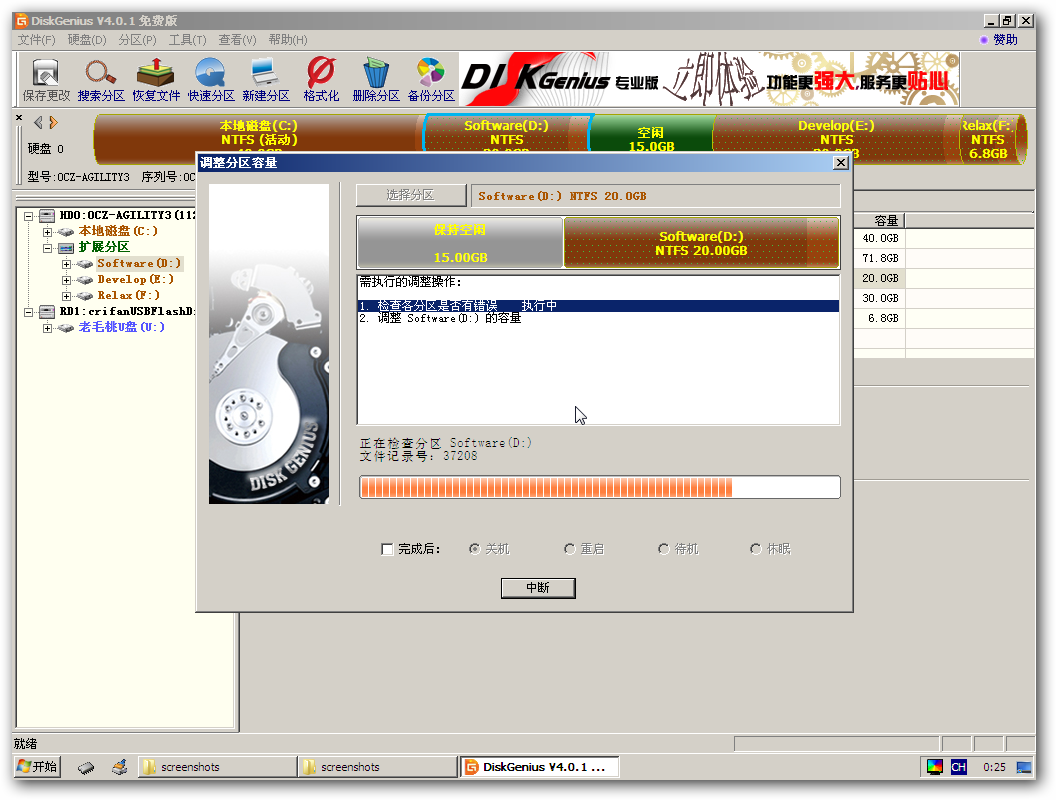Switch to second screenshots taskbar window
The width and height of the screenshot is (1056, 800).
[x=377, y=767]
